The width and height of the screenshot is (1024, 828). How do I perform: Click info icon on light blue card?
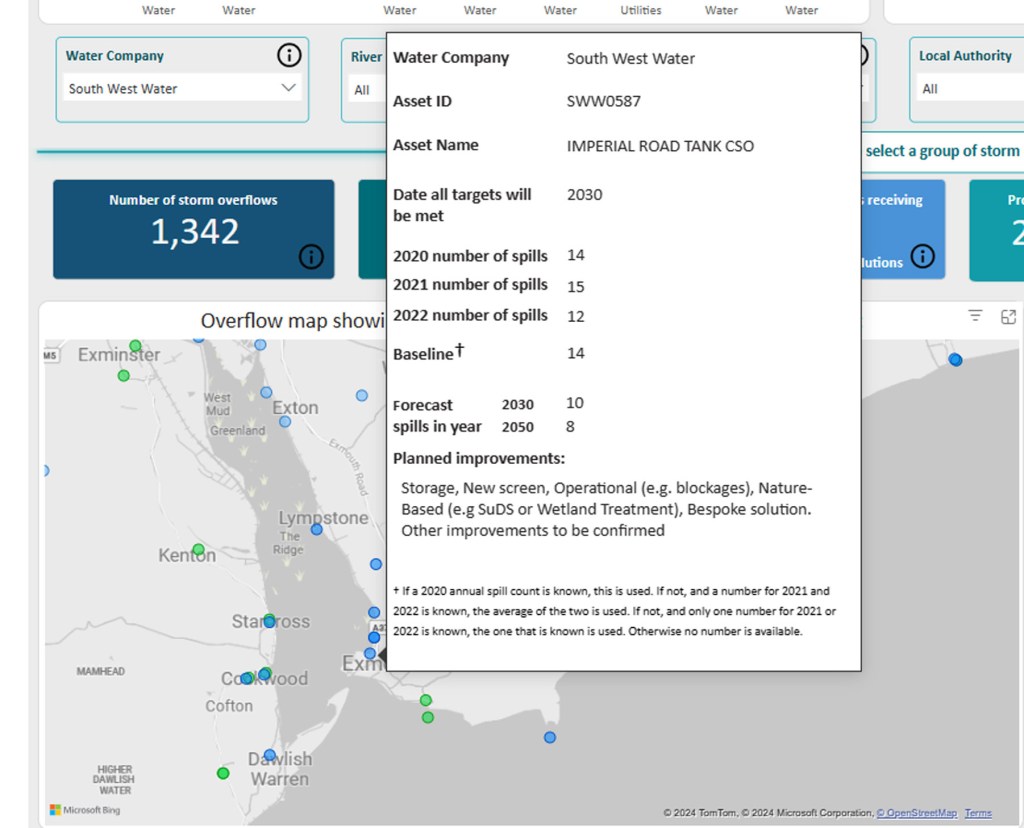click(x=923, y=257)
